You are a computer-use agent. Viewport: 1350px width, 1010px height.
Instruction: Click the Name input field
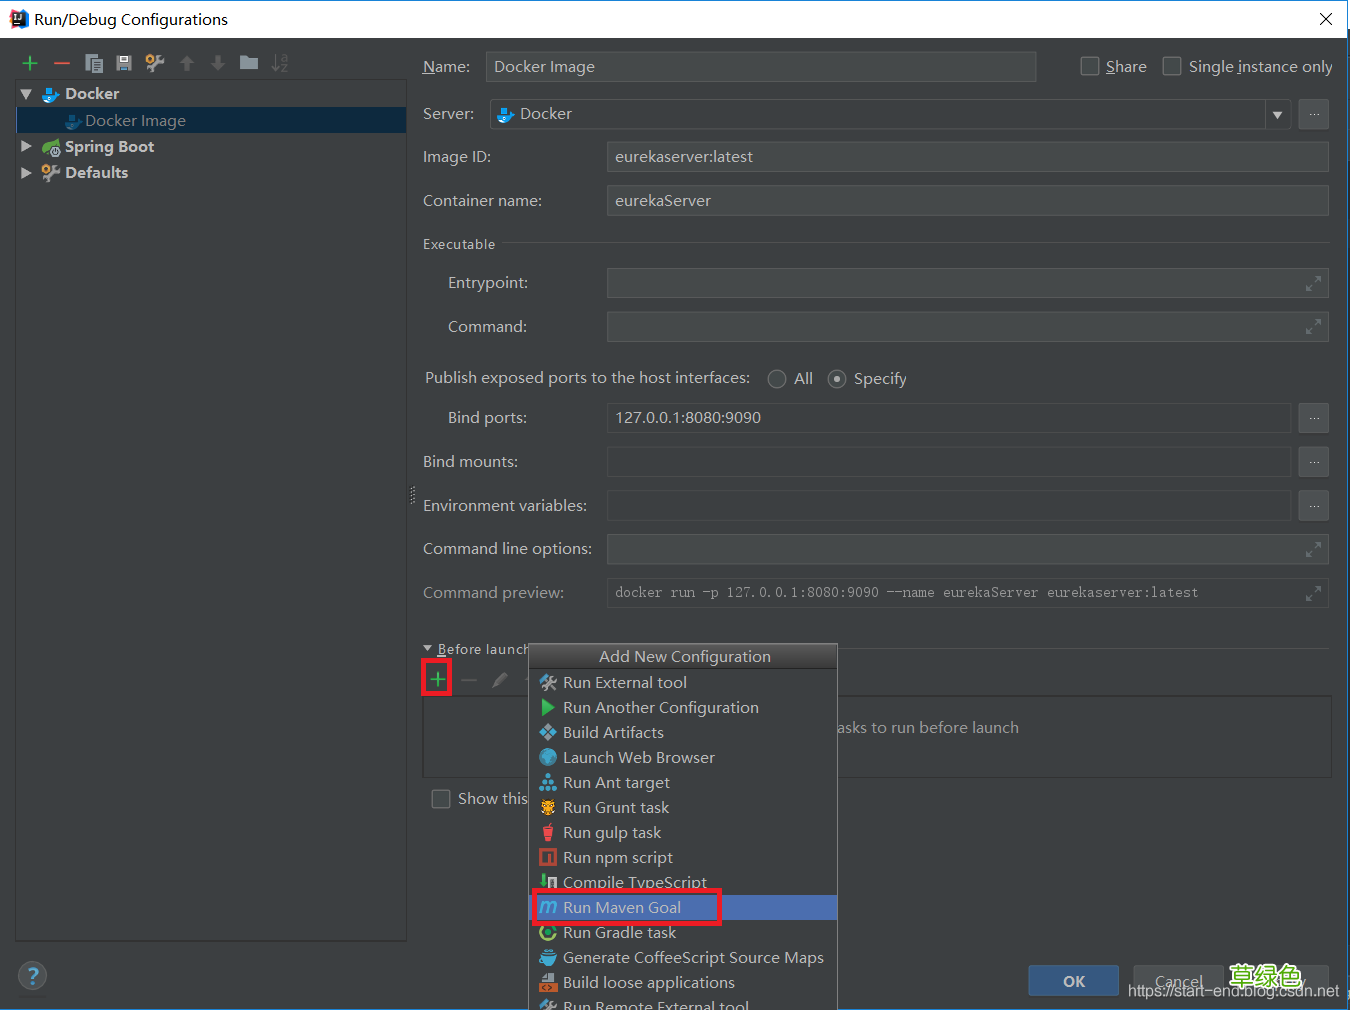tap(761, 67)
